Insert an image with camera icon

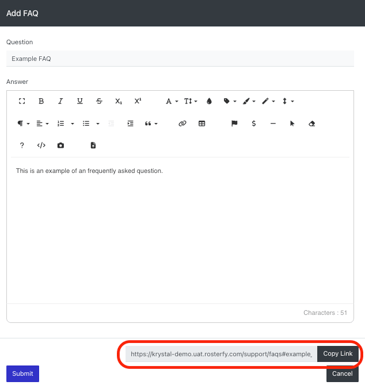(60, 145)
